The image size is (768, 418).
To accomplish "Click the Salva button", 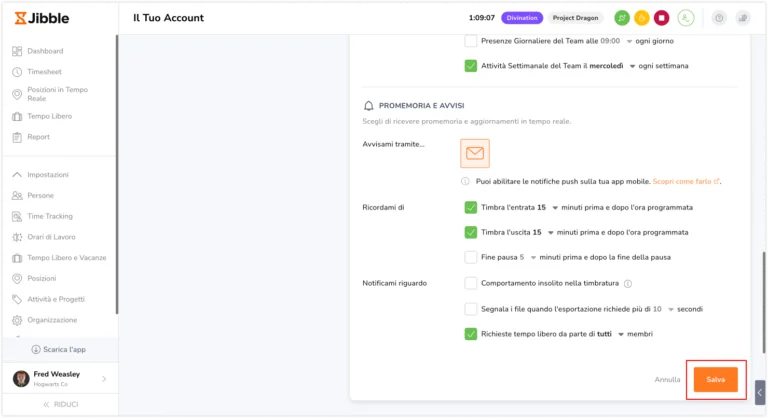I will (716, 380).
